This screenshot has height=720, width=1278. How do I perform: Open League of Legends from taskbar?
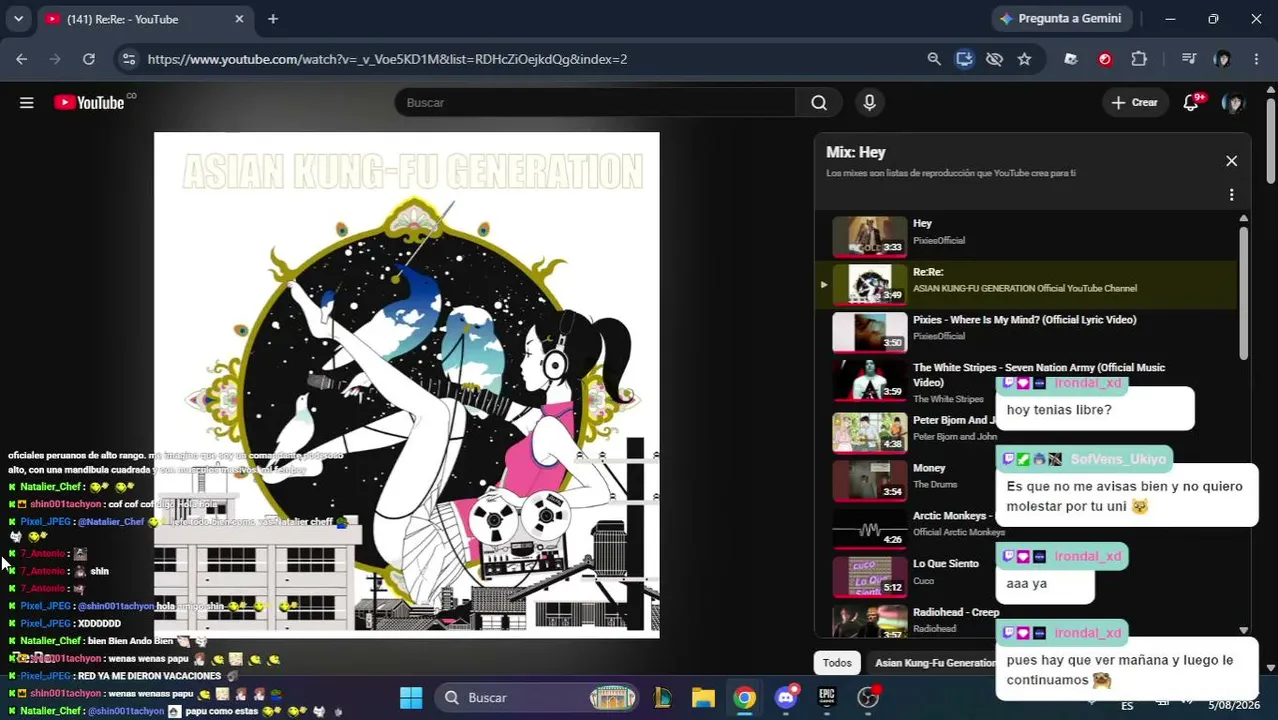coord(662,697)
